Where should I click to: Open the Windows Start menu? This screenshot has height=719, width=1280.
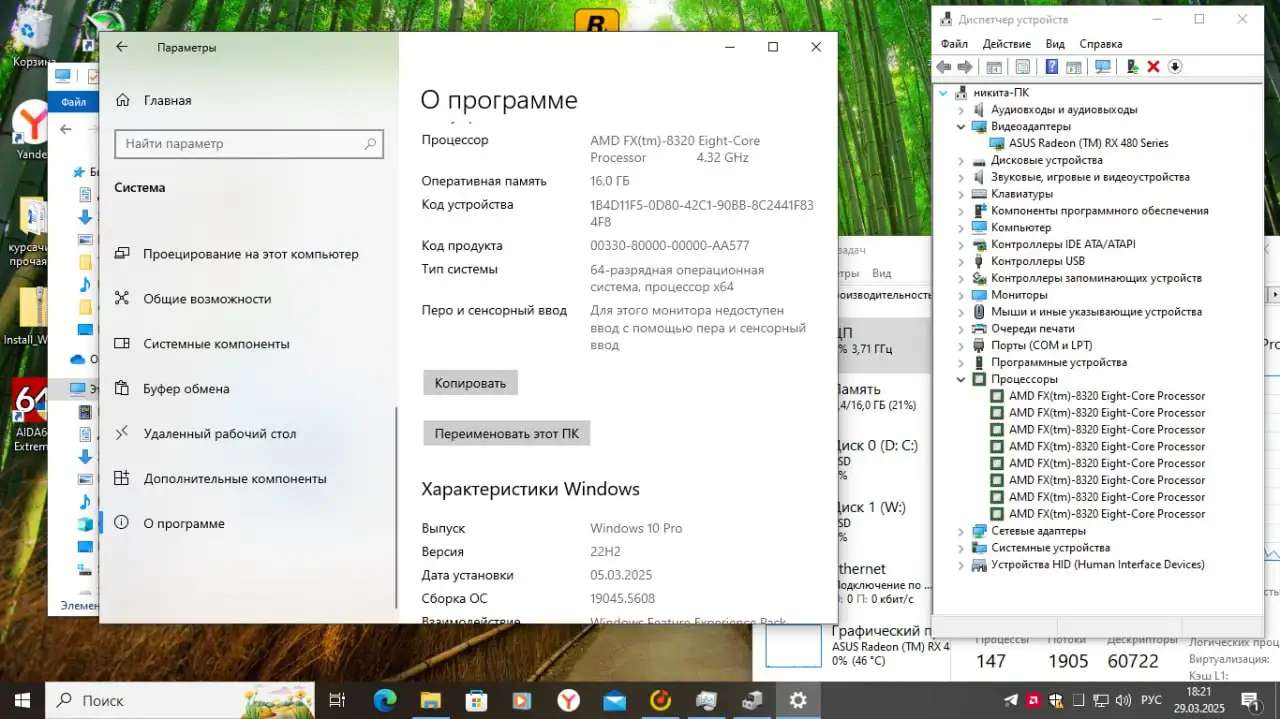[x=22, y=700]
